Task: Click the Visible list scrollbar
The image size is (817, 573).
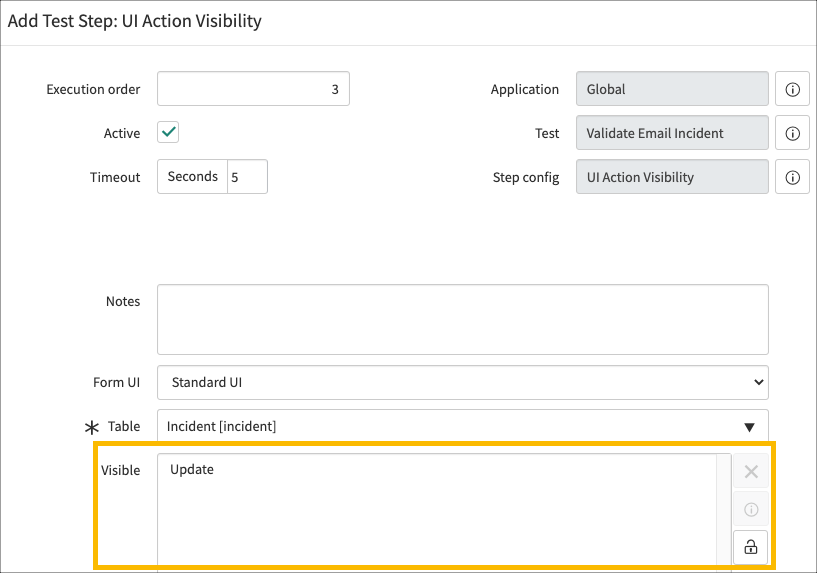Action: coord(723,510)
